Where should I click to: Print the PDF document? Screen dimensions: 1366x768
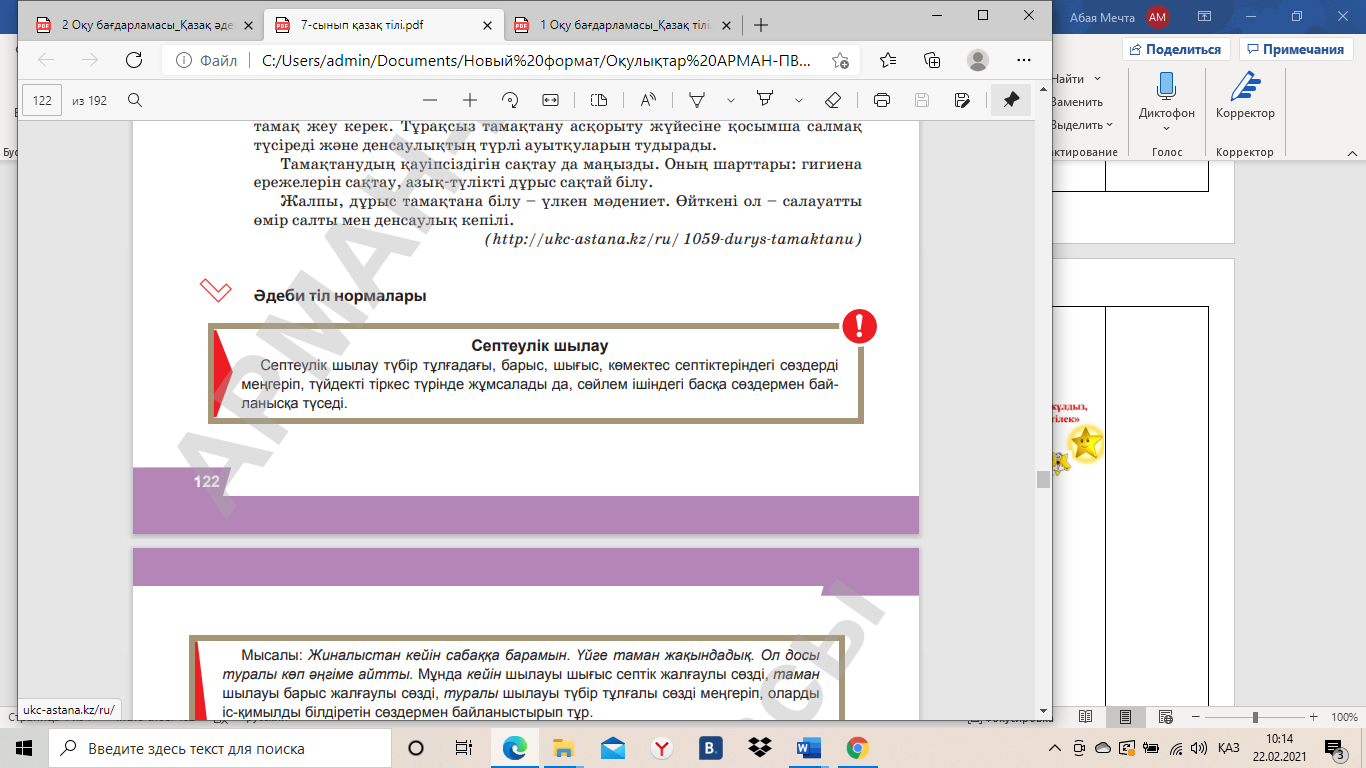coord(882,100)
